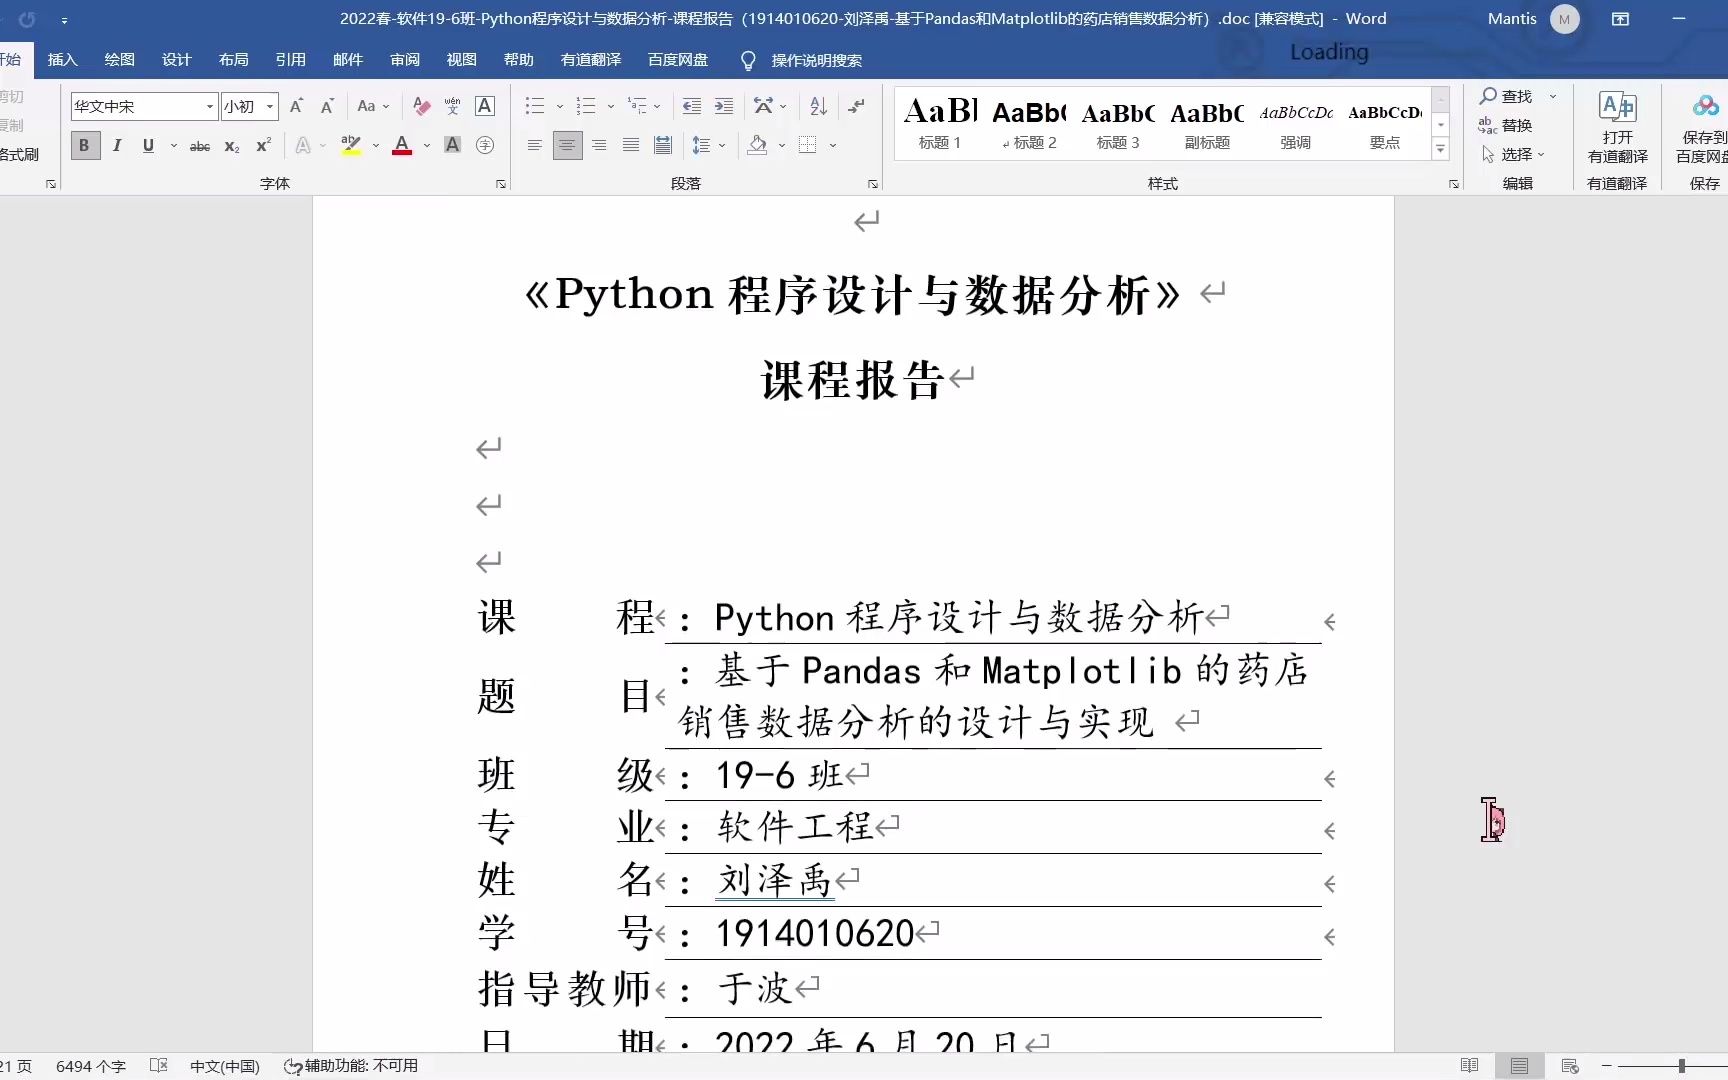The image size is (1728, 1080).
Task: Open the 引用 tab
Action: click(x=290, y=60)
